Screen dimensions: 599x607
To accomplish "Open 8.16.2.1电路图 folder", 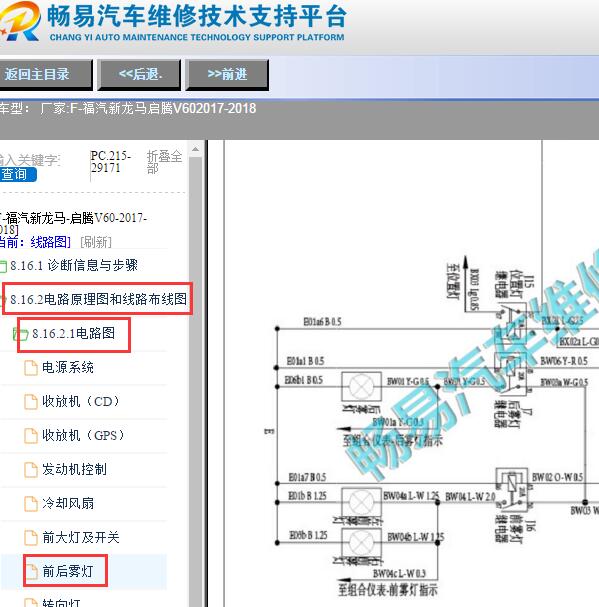I will [74, 333].
